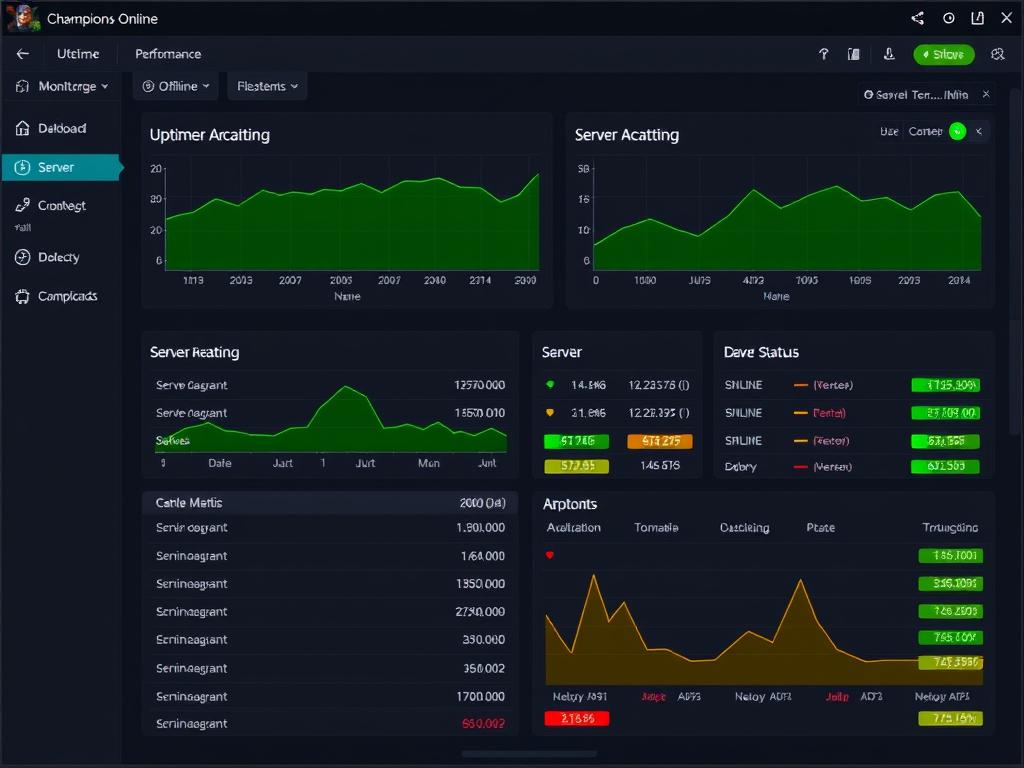Click the green Stlove button

[943, 54]
